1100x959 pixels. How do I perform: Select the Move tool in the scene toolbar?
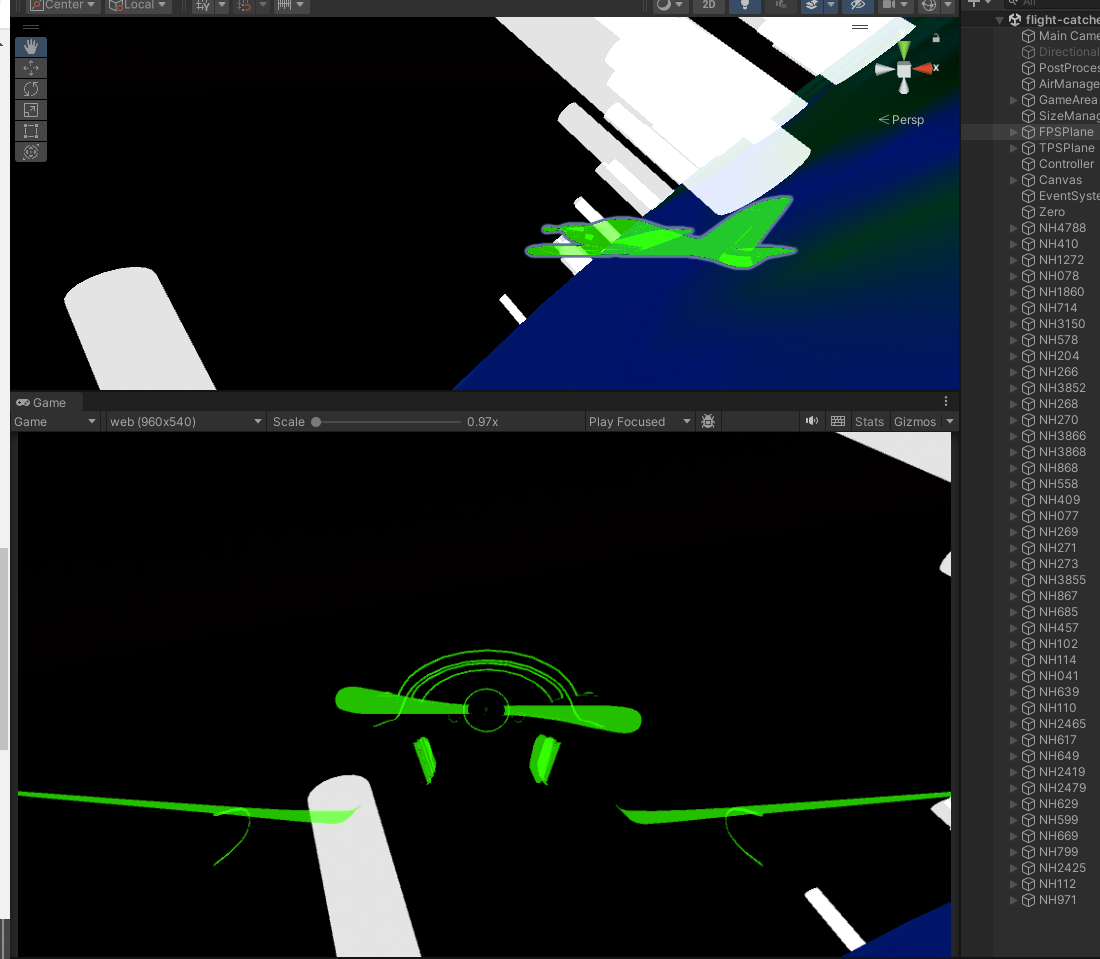click(30, 67)
